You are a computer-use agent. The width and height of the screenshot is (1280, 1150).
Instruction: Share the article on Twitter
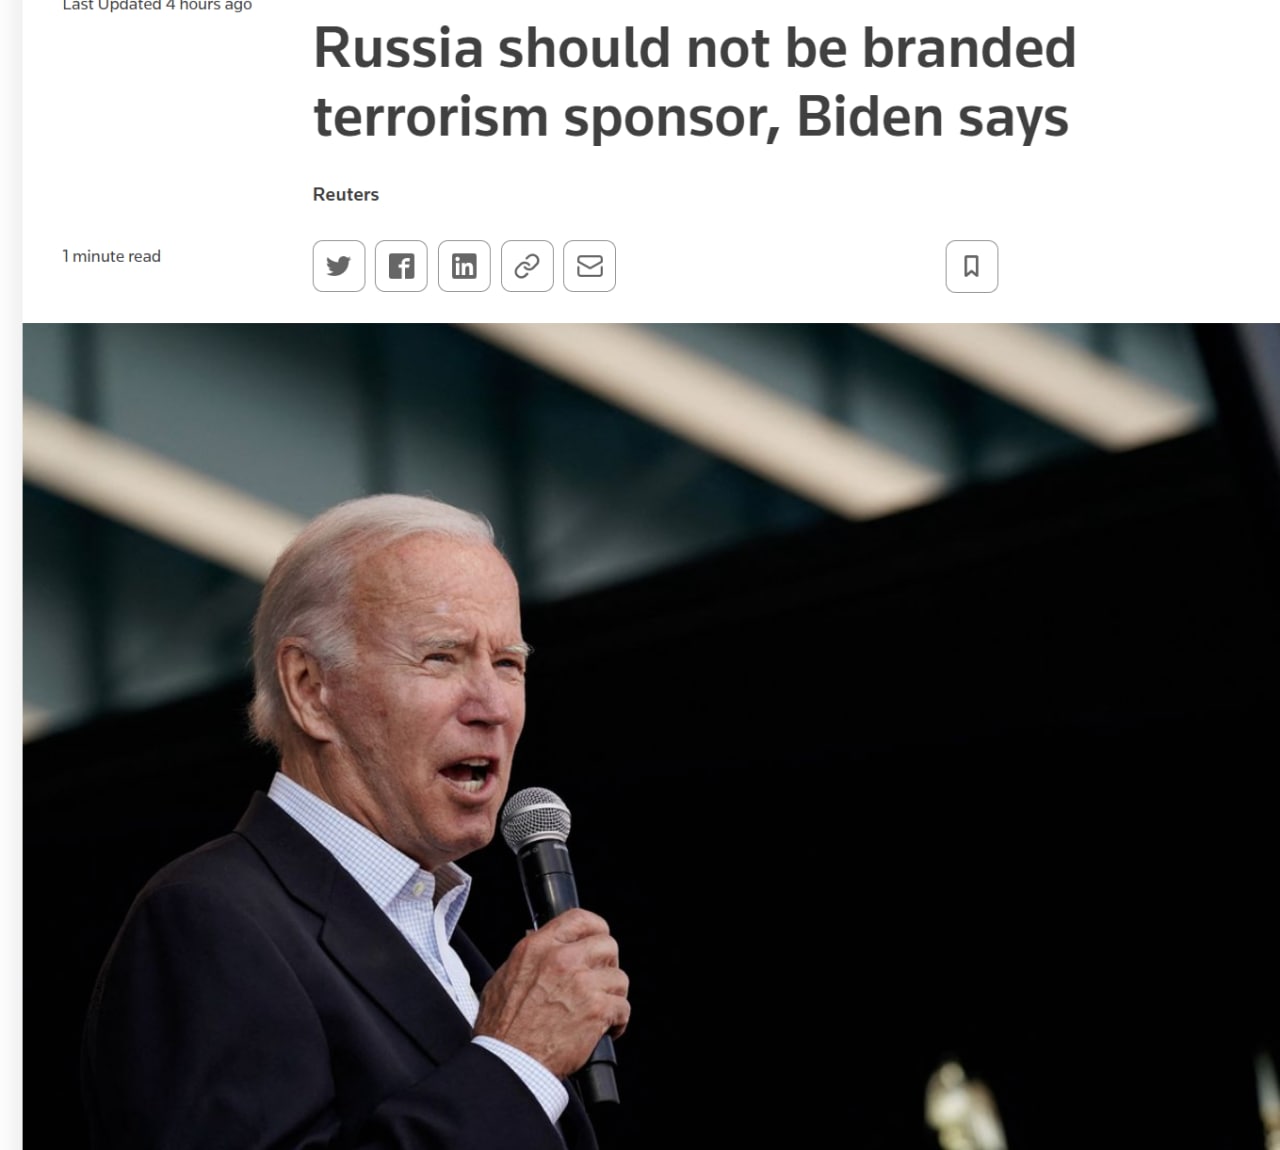(x=339, y=266)
